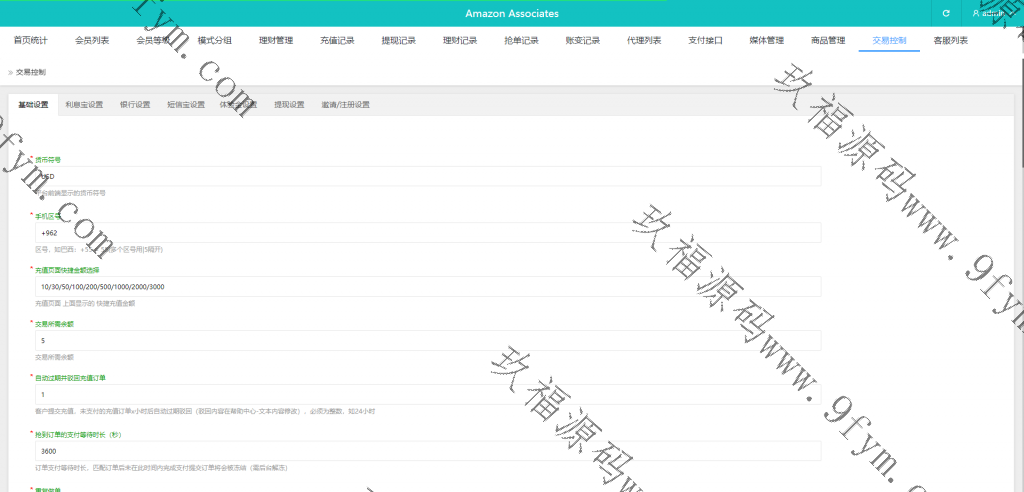Open the 充值记录 page
The height and width of the screenshot is (492, 1024).
point(337,41)
